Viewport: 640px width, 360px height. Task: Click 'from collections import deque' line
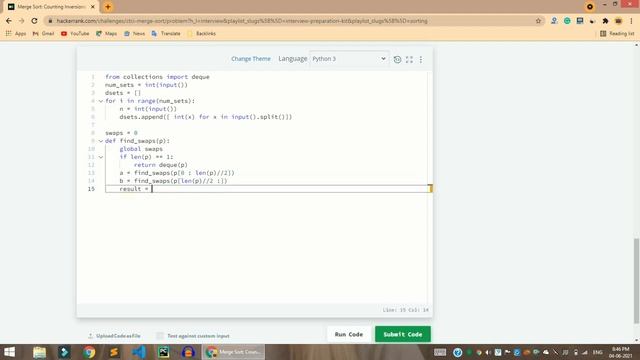coord(157,77)
